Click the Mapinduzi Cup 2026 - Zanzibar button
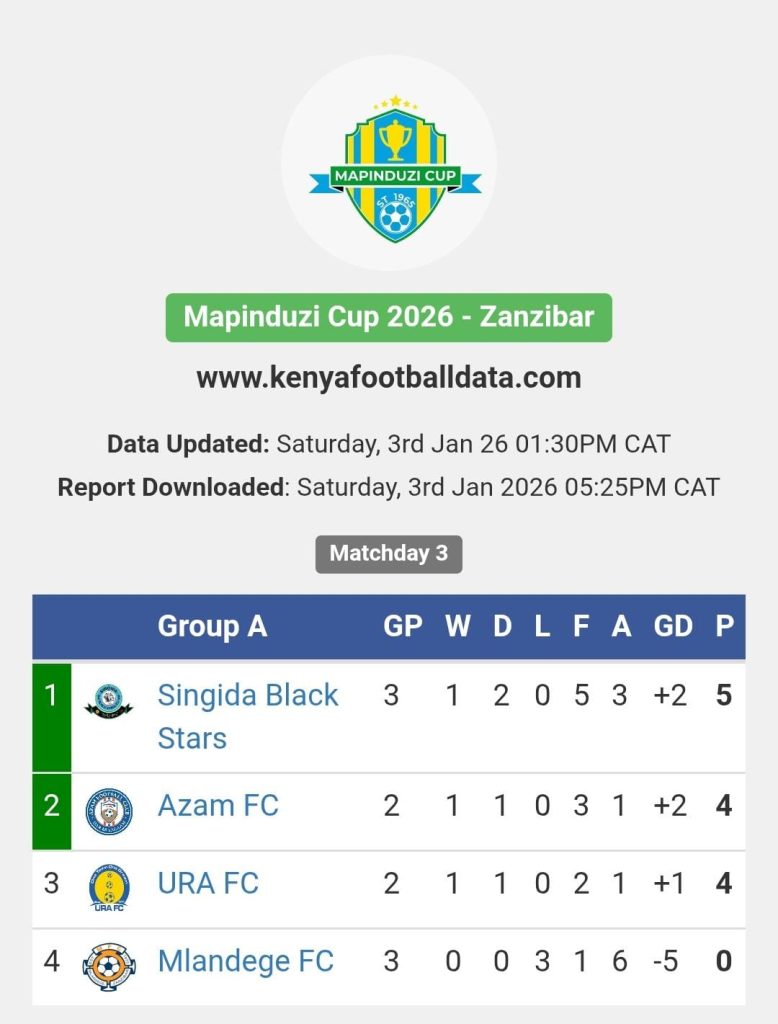This screenshot has width=778, height=1024. point(388,318)
